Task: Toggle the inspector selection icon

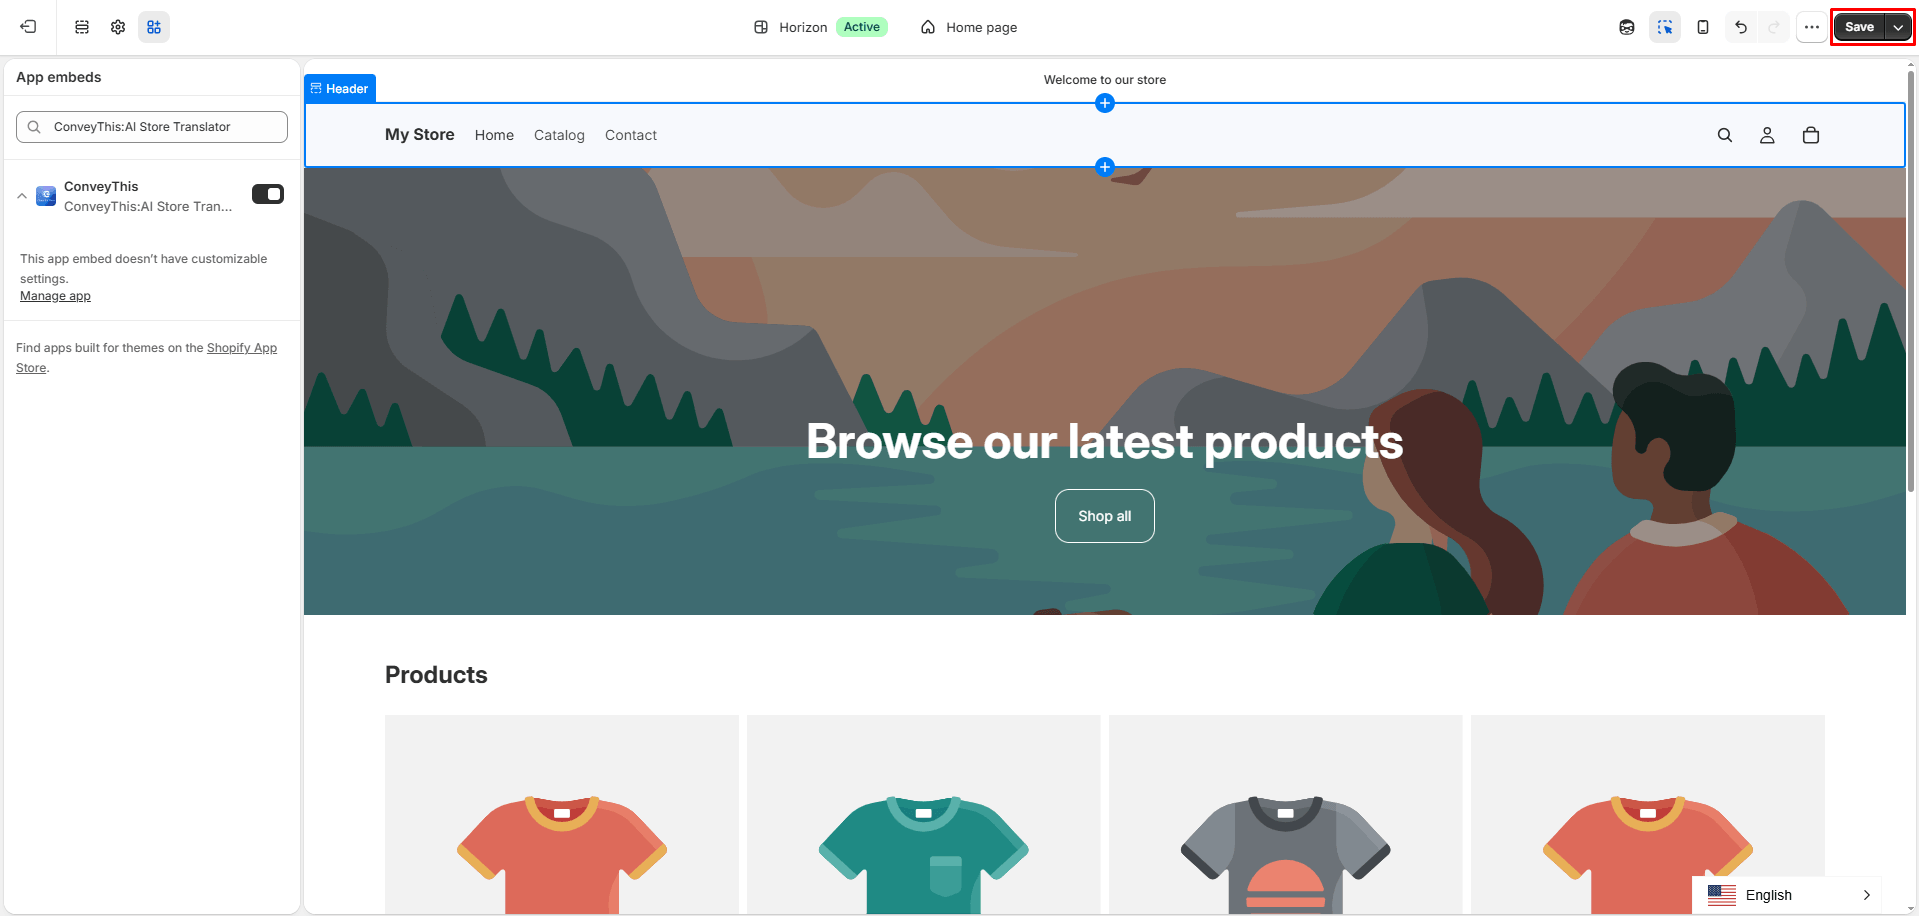Action: pos(1665,27)
